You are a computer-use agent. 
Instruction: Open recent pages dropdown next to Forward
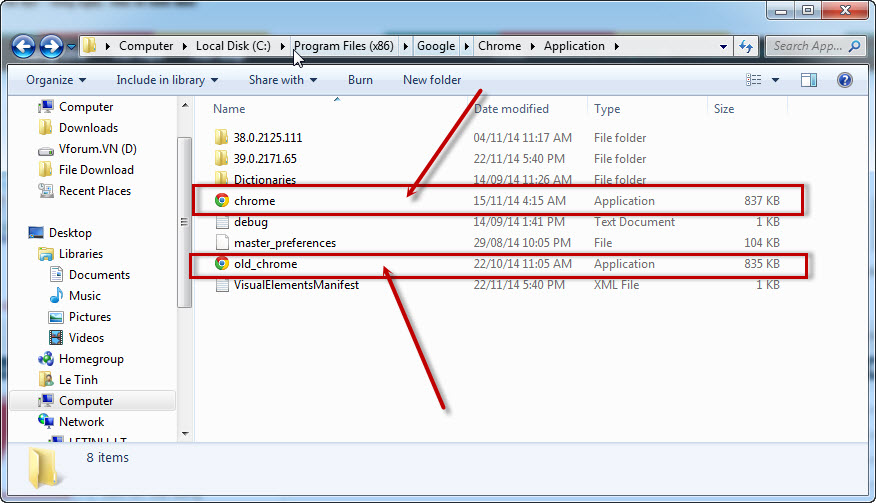point(71,47)
